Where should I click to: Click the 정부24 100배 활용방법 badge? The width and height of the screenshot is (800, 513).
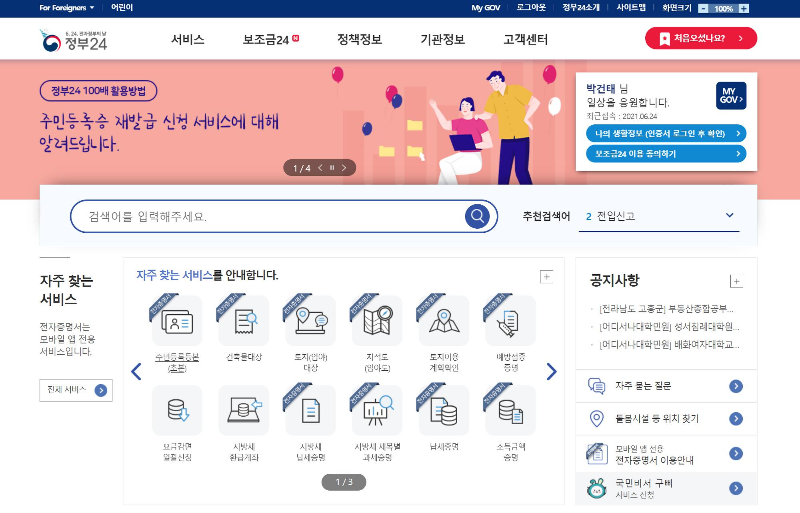coord(98,91)
